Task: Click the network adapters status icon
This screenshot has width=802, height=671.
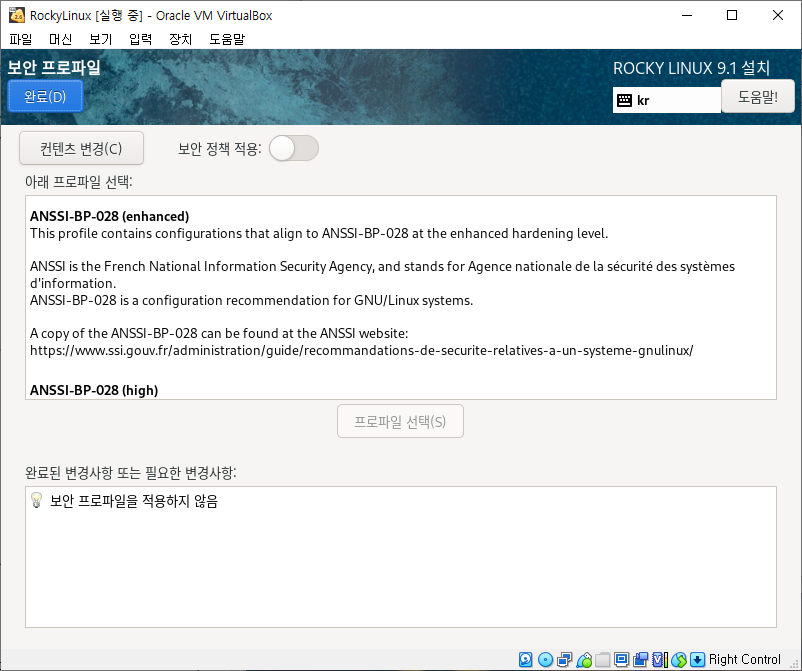Action: coord(565,659)
